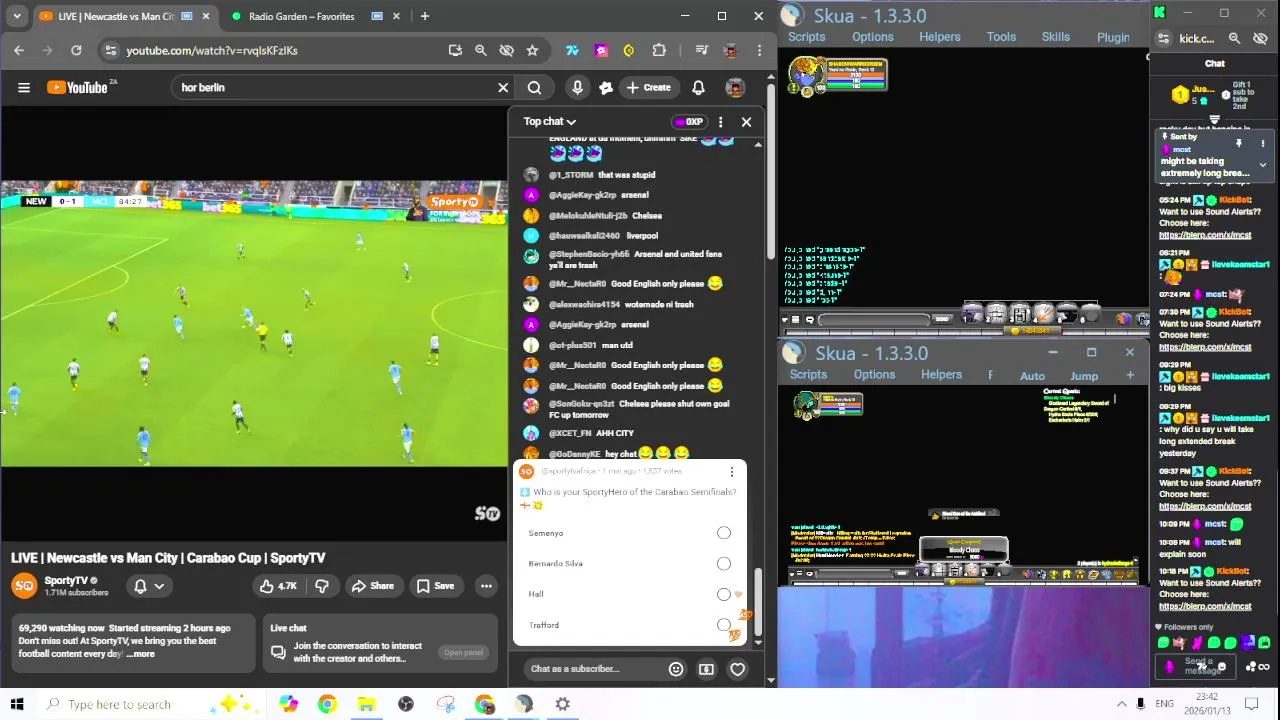This screenshot has height=720, width=1280.
Task: Pin icon on Kick pinned message
Action: tap(1238, 143)
